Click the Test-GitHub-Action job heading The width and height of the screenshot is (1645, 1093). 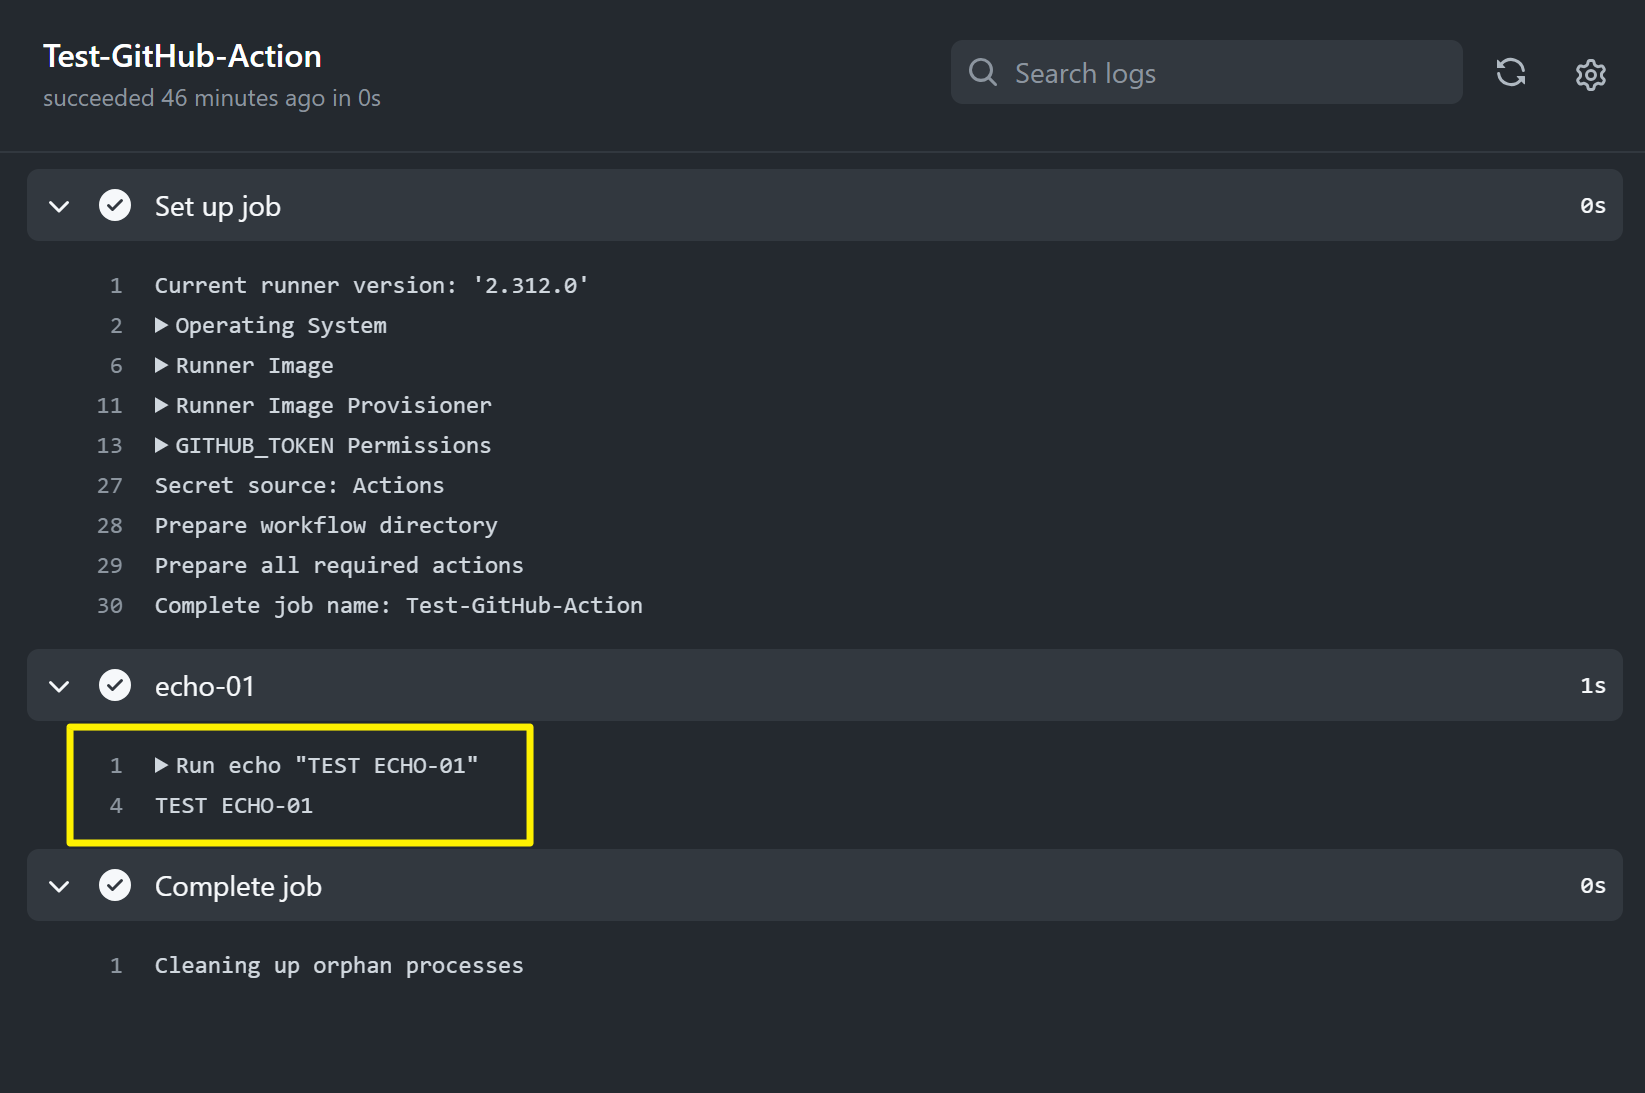coord(182,56)
